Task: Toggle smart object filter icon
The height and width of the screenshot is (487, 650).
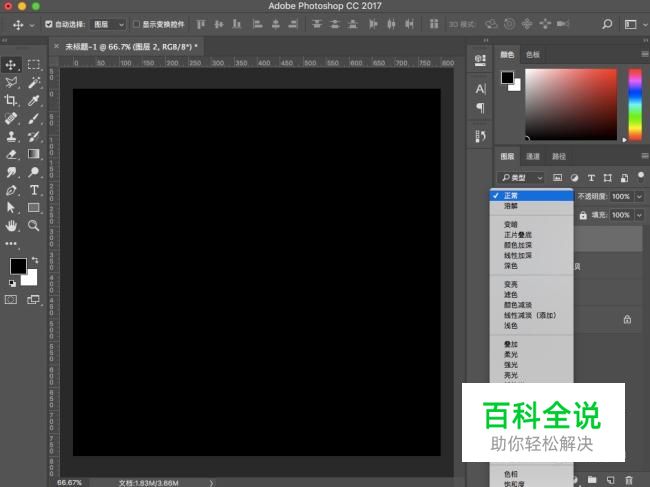Action: [624, 178]
